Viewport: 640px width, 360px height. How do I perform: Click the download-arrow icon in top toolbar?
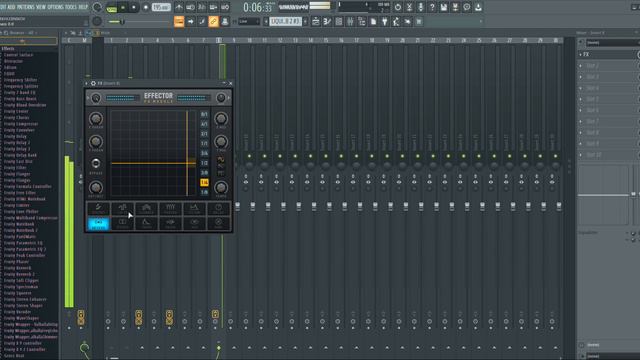pos(478,7)
